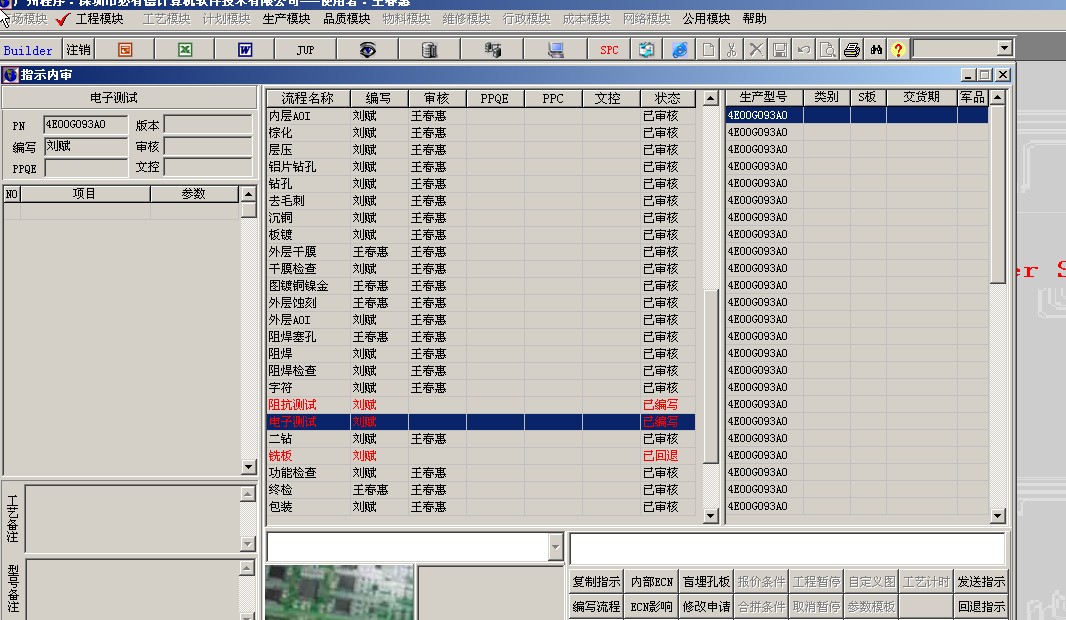Open the 工程模块 menu
This screenshot has width=1066, height=620.
(x=99, y=19)
